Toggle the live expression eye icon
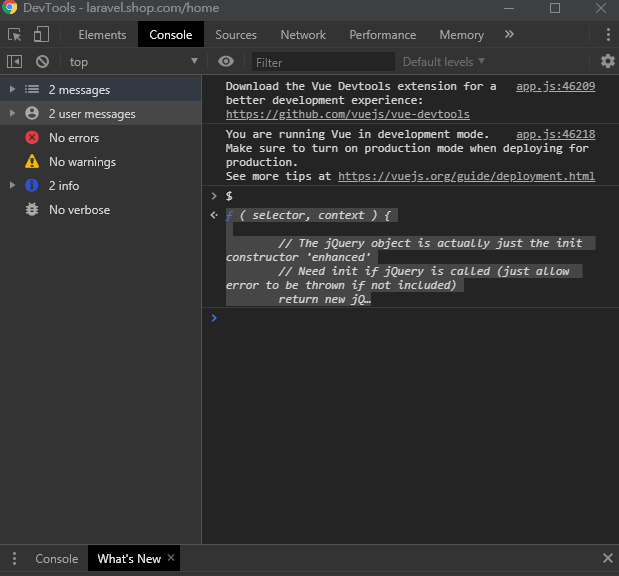Screen dimensions: 619x576 (226, 62)
